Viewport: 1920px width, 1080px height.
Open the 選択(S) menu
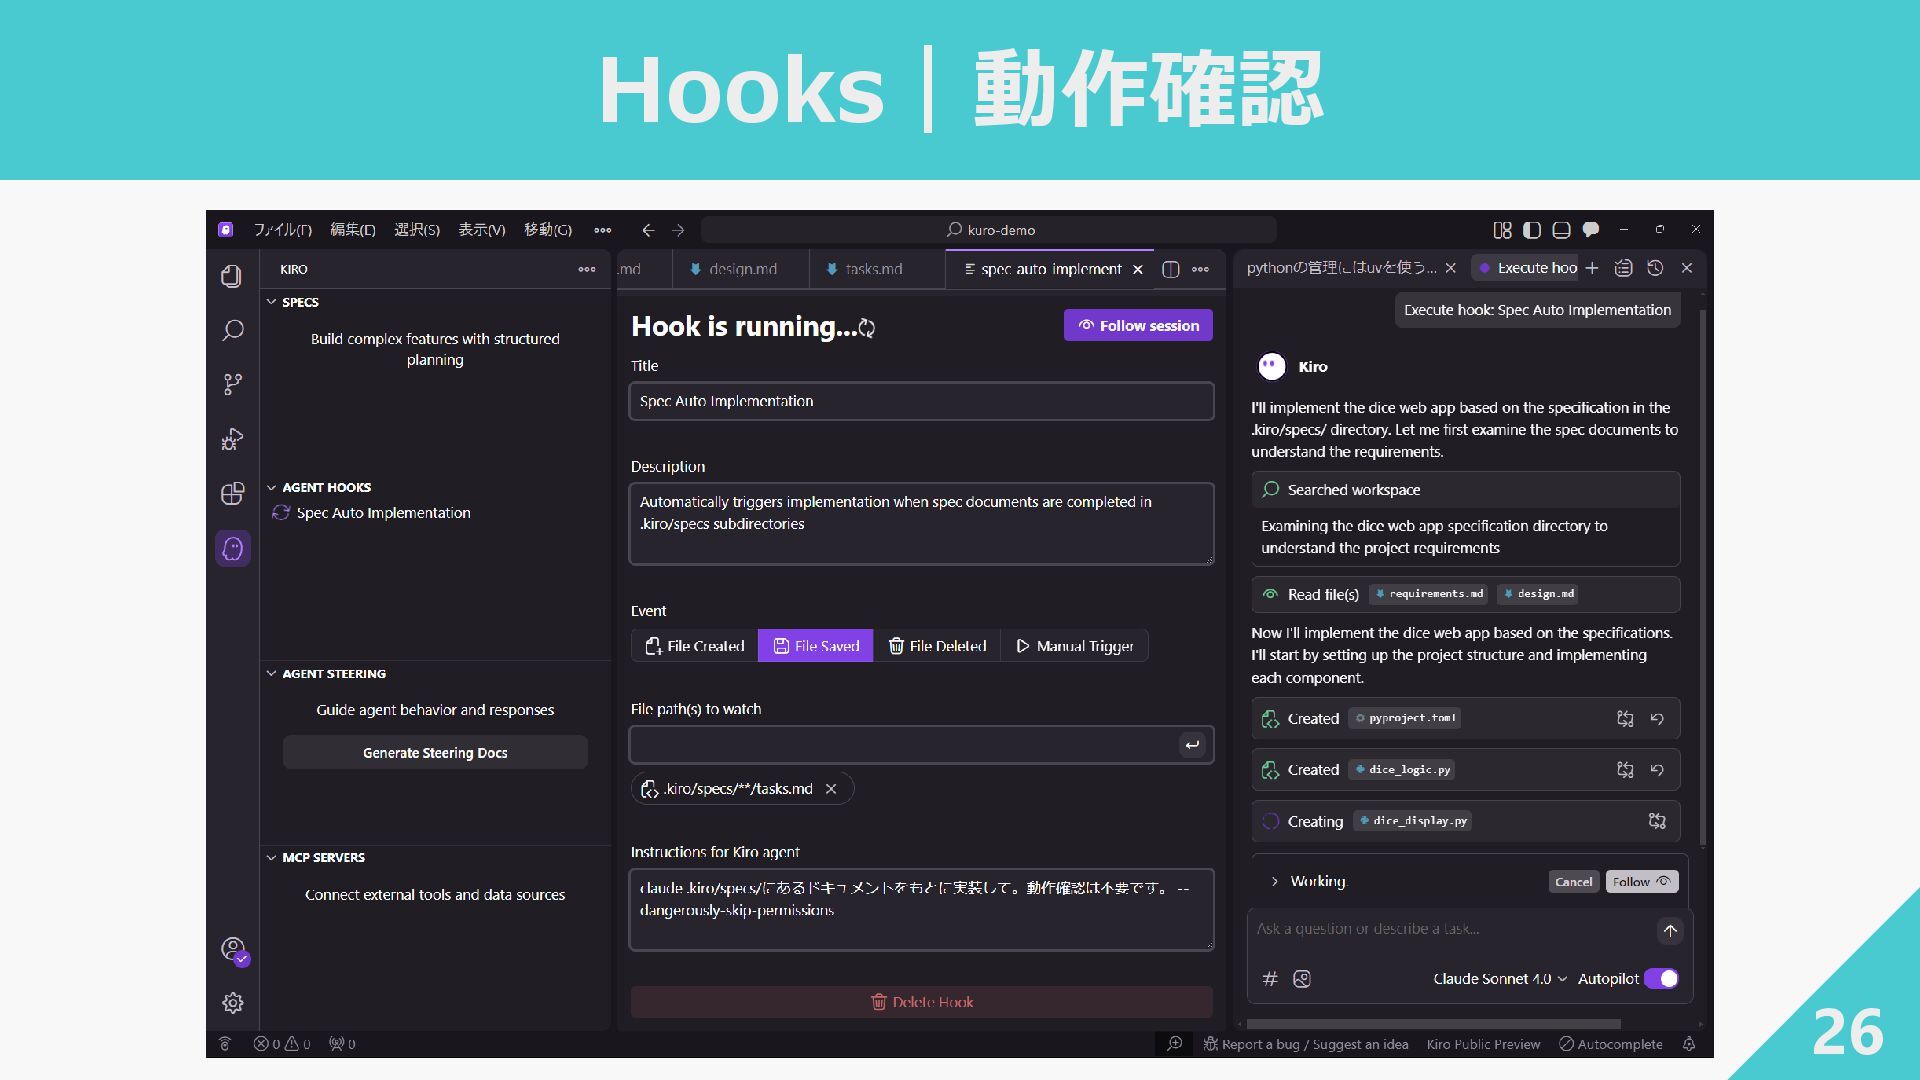click(417, 230)
